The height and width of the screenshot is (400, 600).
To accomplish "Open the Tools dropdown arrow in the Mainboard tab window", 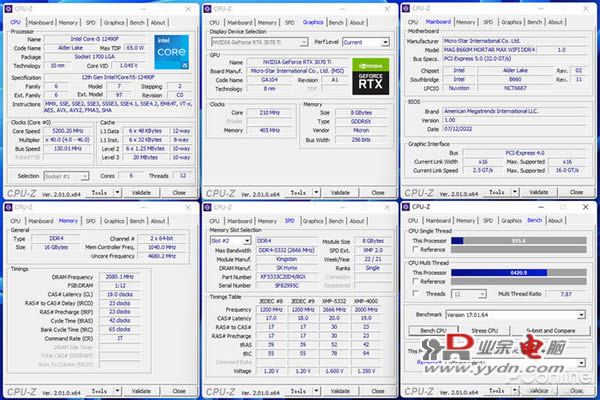I will tap(515, 192).
